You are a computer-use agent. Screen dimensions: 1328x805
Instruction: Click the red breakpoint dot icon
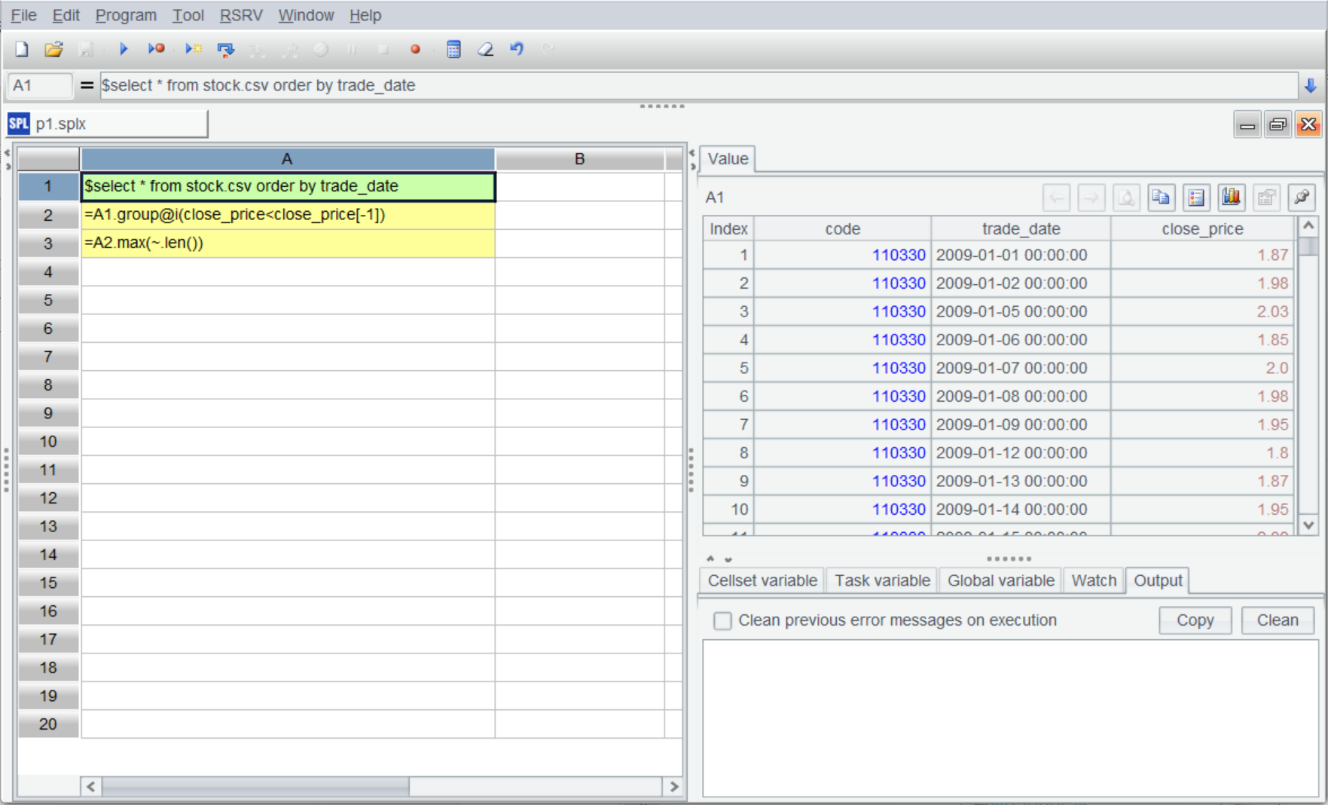(416, 49)
